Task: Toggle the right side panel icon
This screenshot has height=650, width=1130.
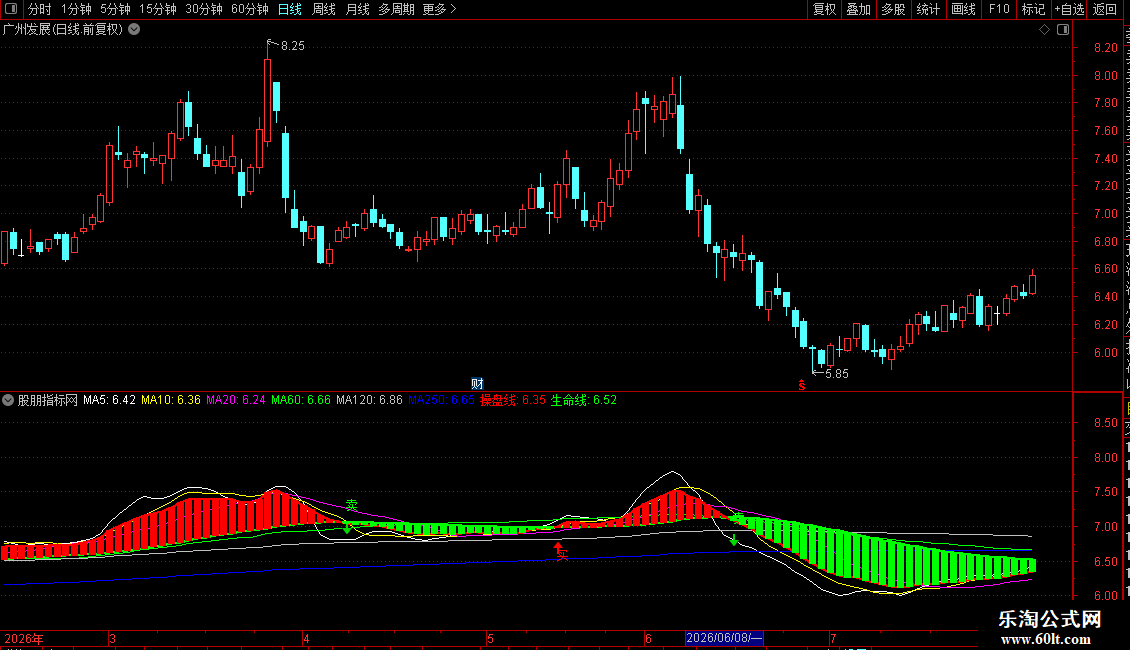Action: (x=1063, y=30)
